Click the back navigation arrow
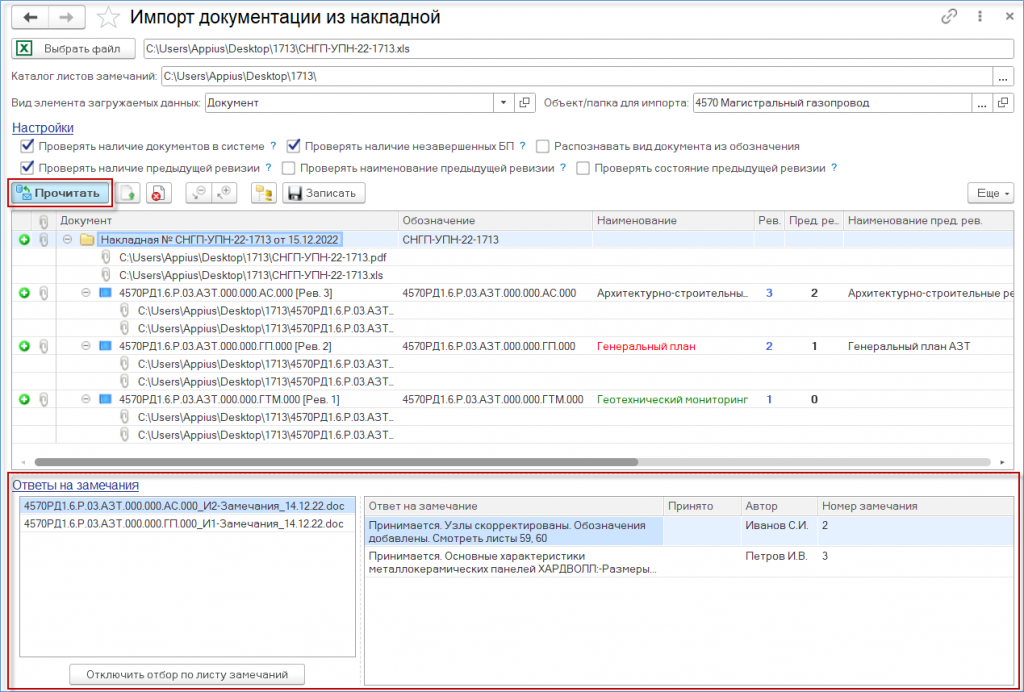1024x692 pixels. point(31,18)
